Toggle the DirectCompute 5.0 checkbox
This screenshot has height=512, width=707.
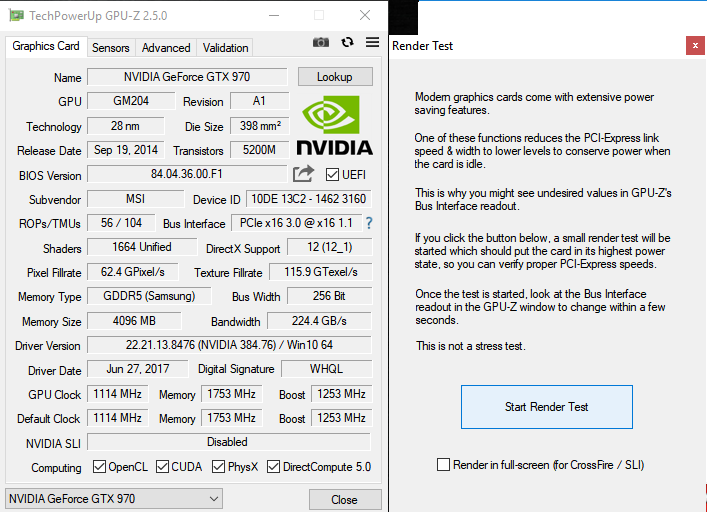tap(273, 466)
